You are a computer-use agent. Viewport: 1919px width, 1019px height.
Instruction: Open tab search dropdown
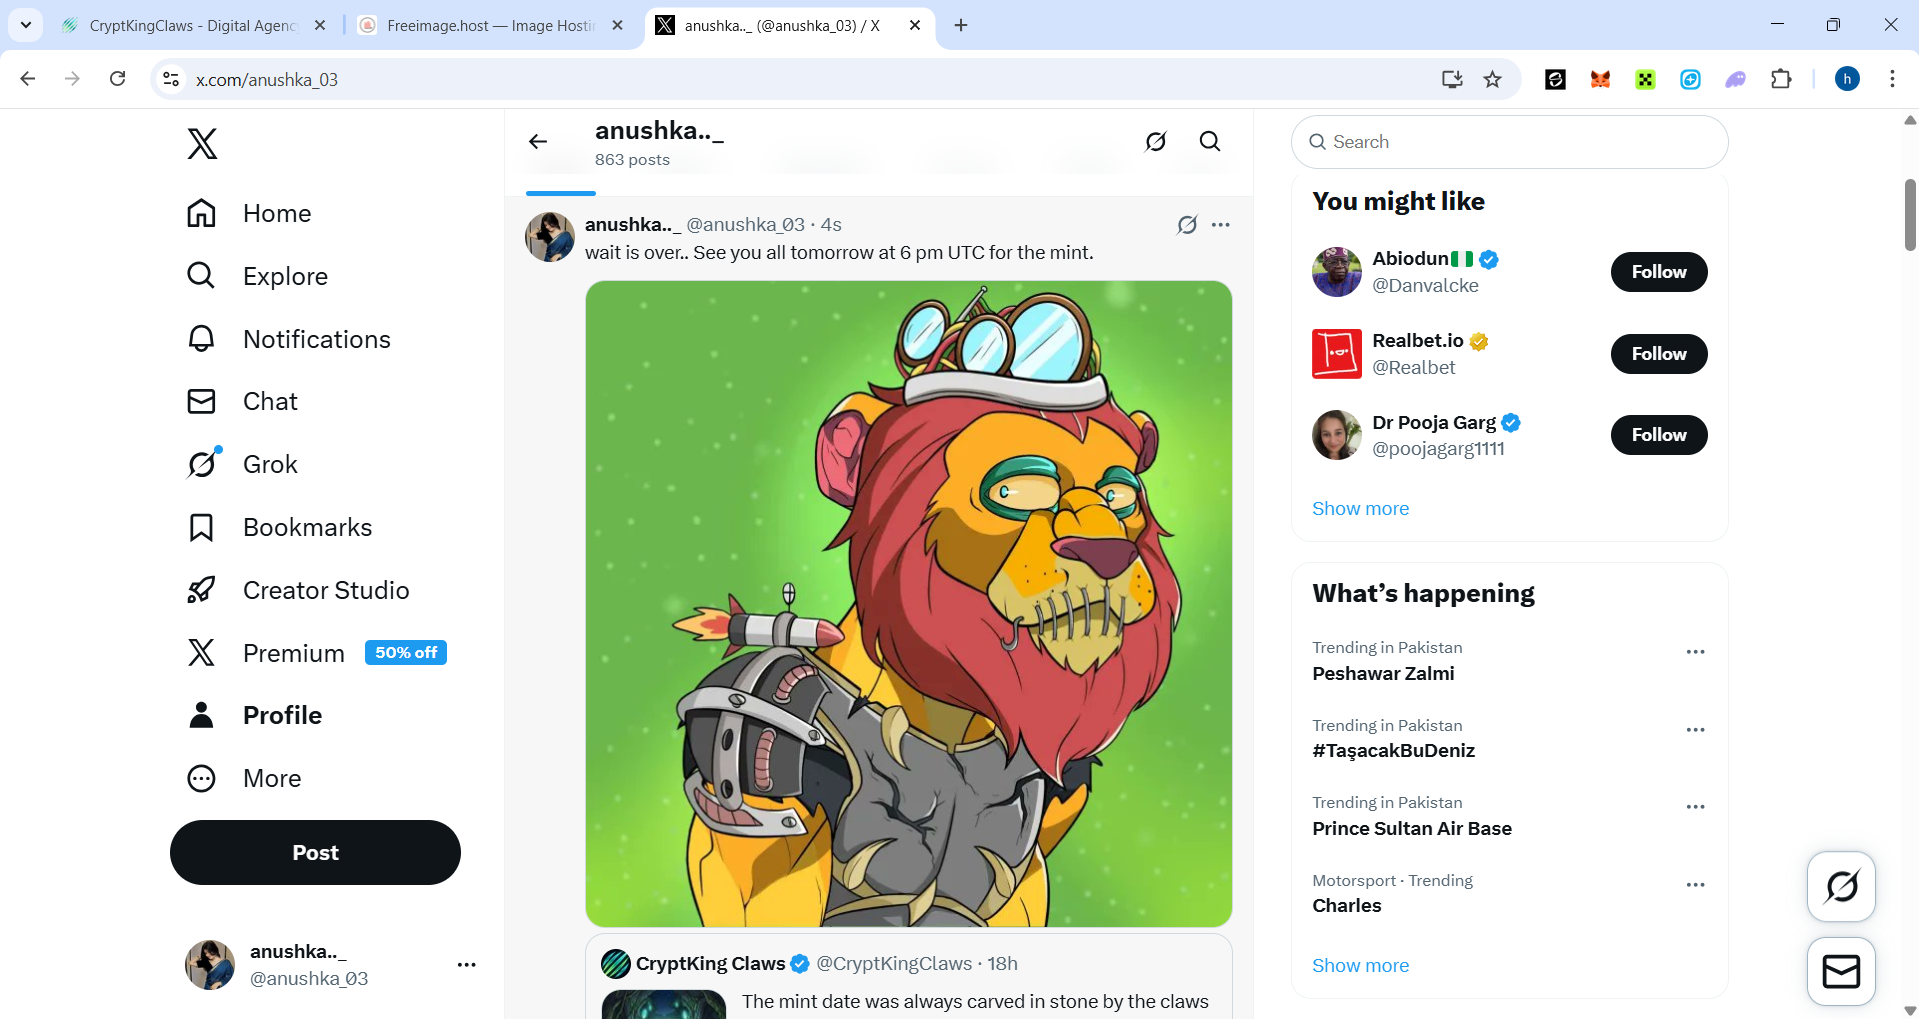coord(26,25)
